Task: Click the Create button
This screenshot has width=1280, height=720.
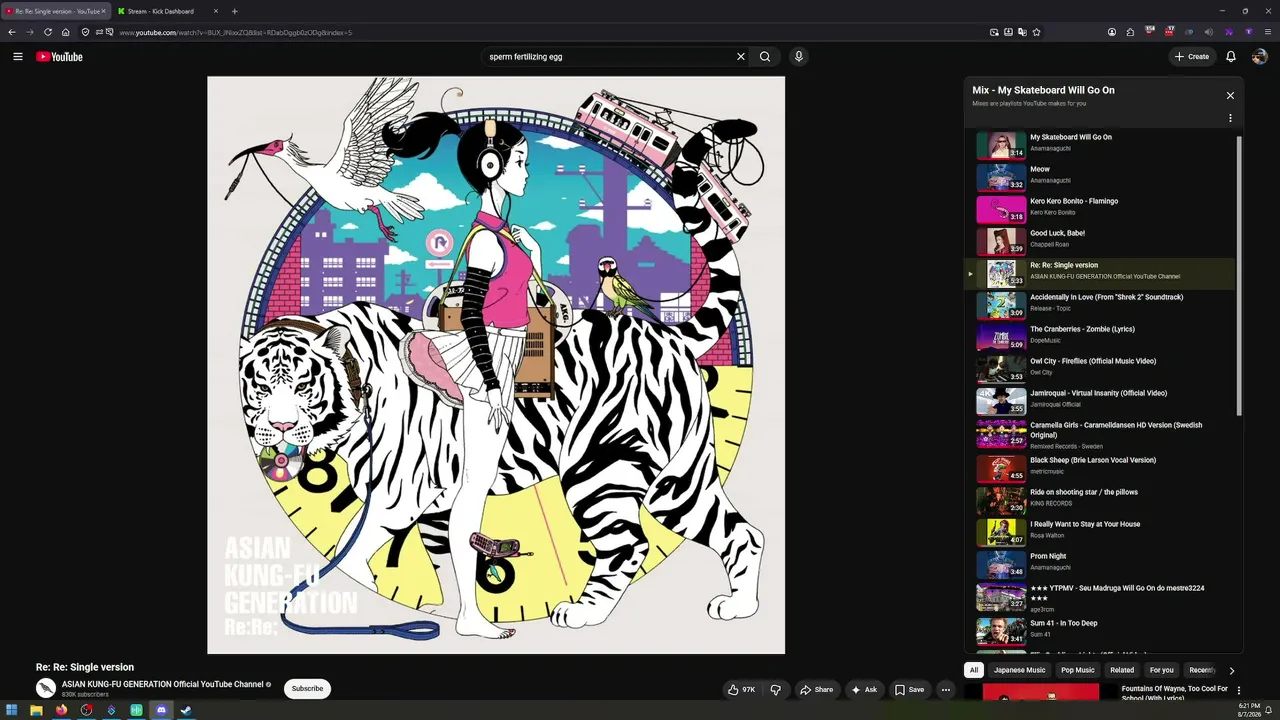Action: (1192, 57)
